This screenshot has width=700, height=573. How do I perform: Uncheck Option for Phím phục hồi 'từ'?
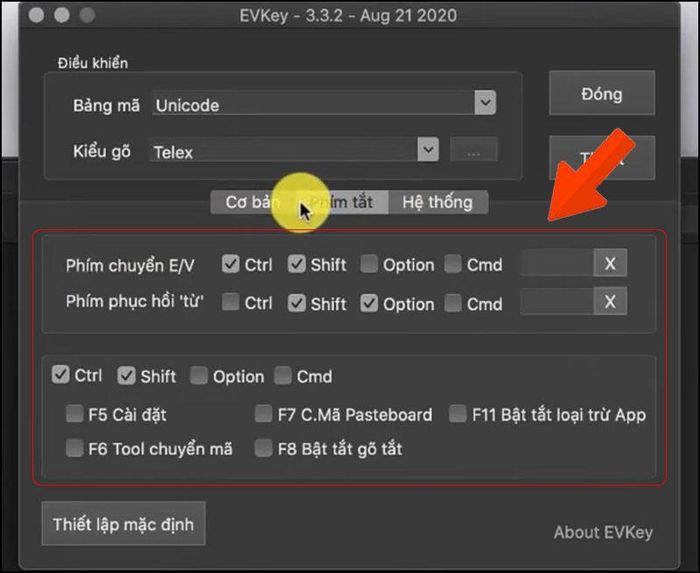point(369,303)
